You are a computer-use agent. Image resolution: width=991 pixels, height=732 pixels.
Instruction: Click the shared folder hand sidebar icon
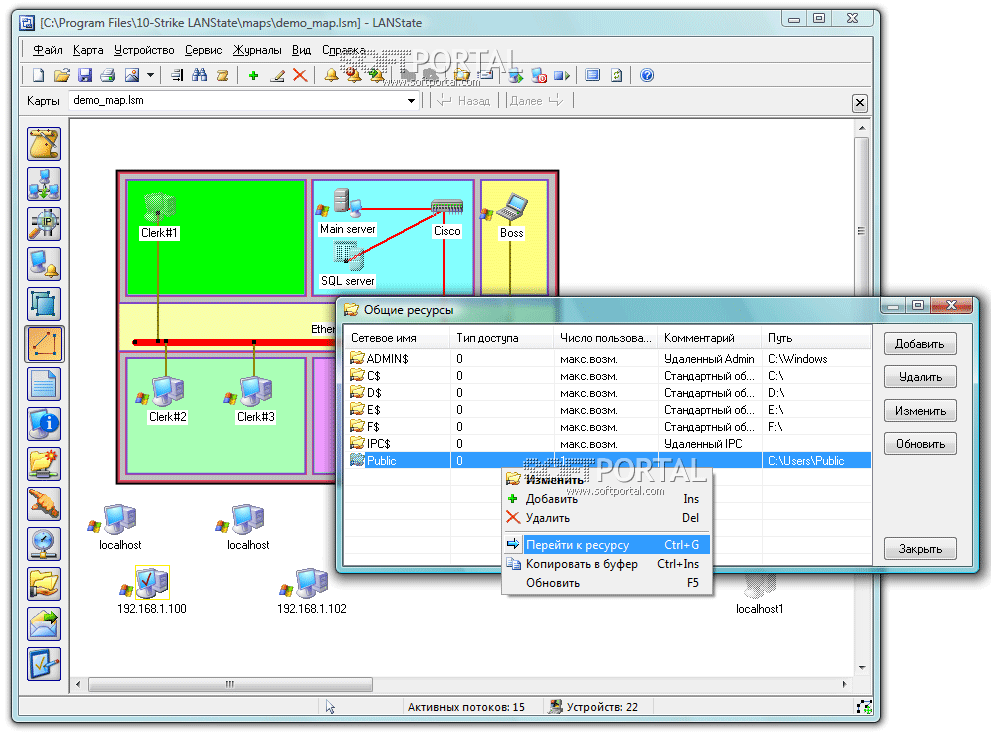pos(44,583)
